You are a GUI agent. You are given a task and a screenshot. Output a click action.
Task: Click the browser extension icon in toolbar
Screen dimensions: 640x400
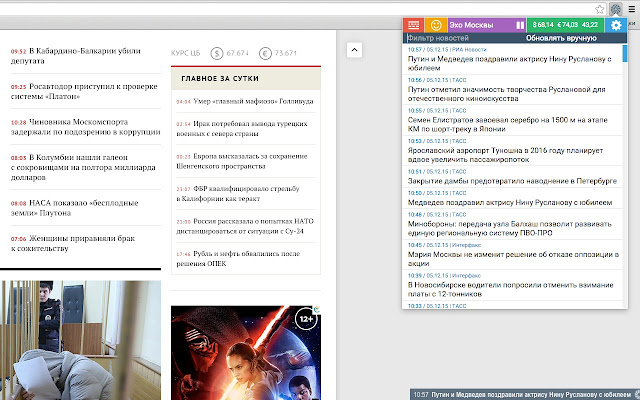(x=616, y=9)
